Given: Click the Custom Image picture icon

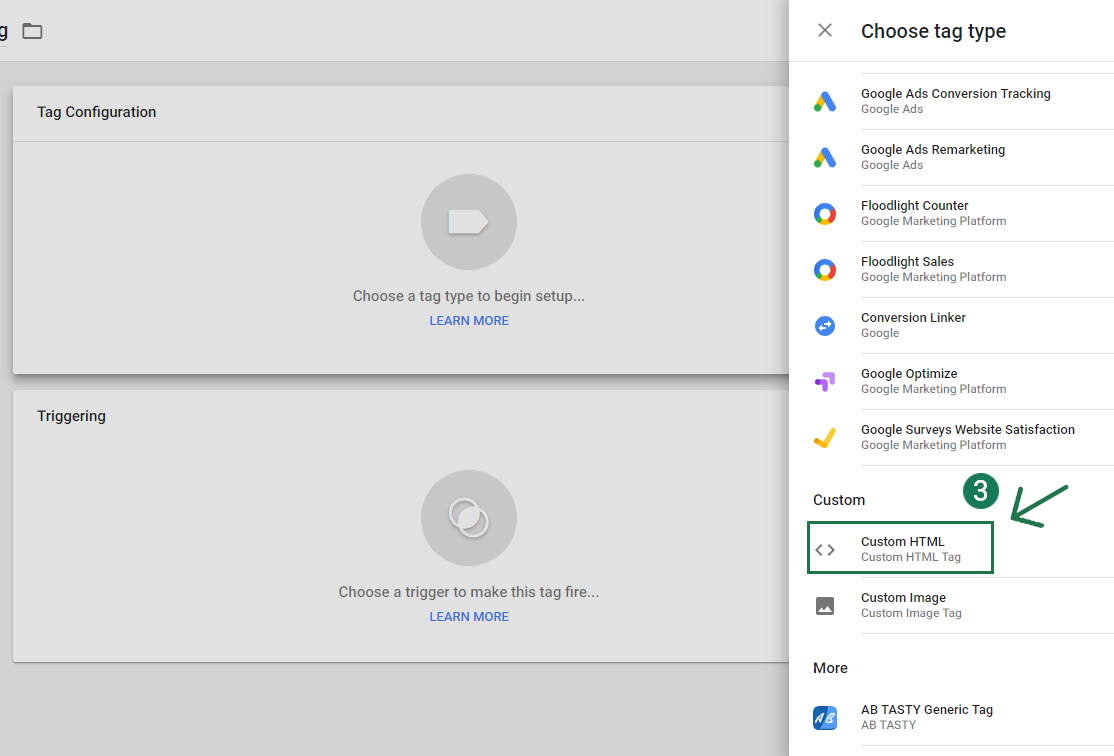Looking at the screenshot, I should [824, 605].
